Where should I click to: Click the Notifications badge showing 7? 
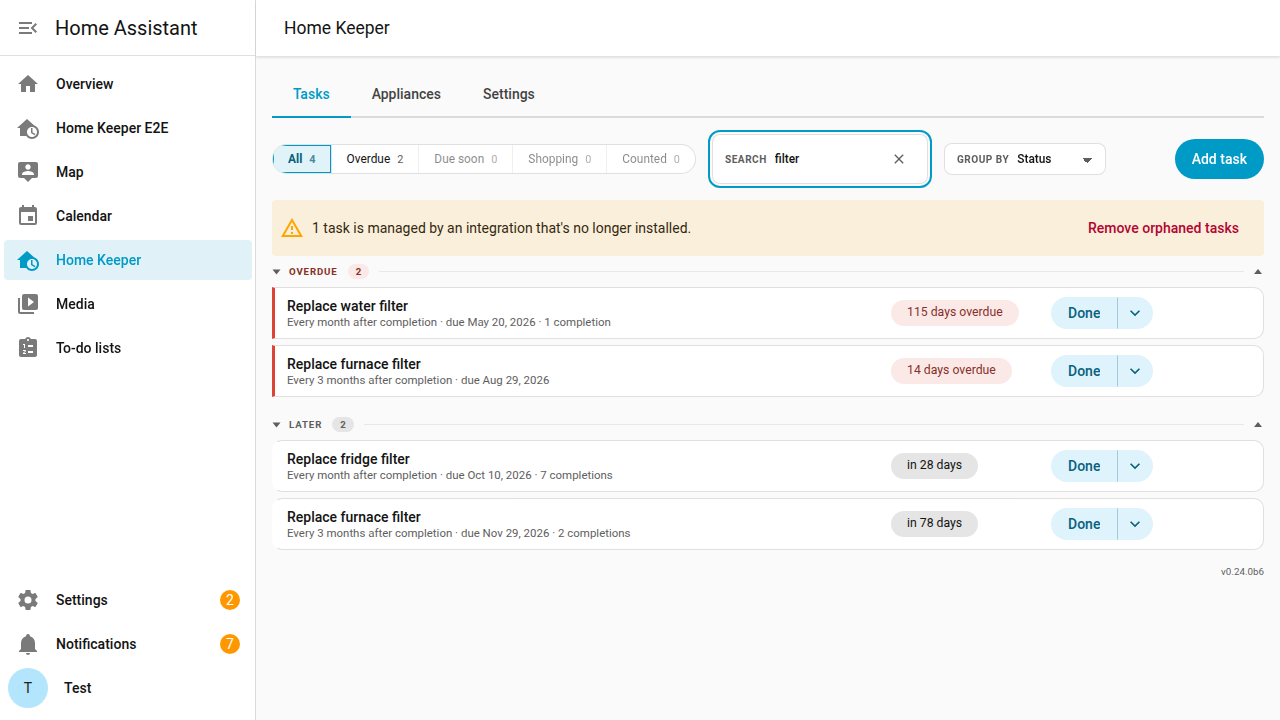tap(230, 644)
